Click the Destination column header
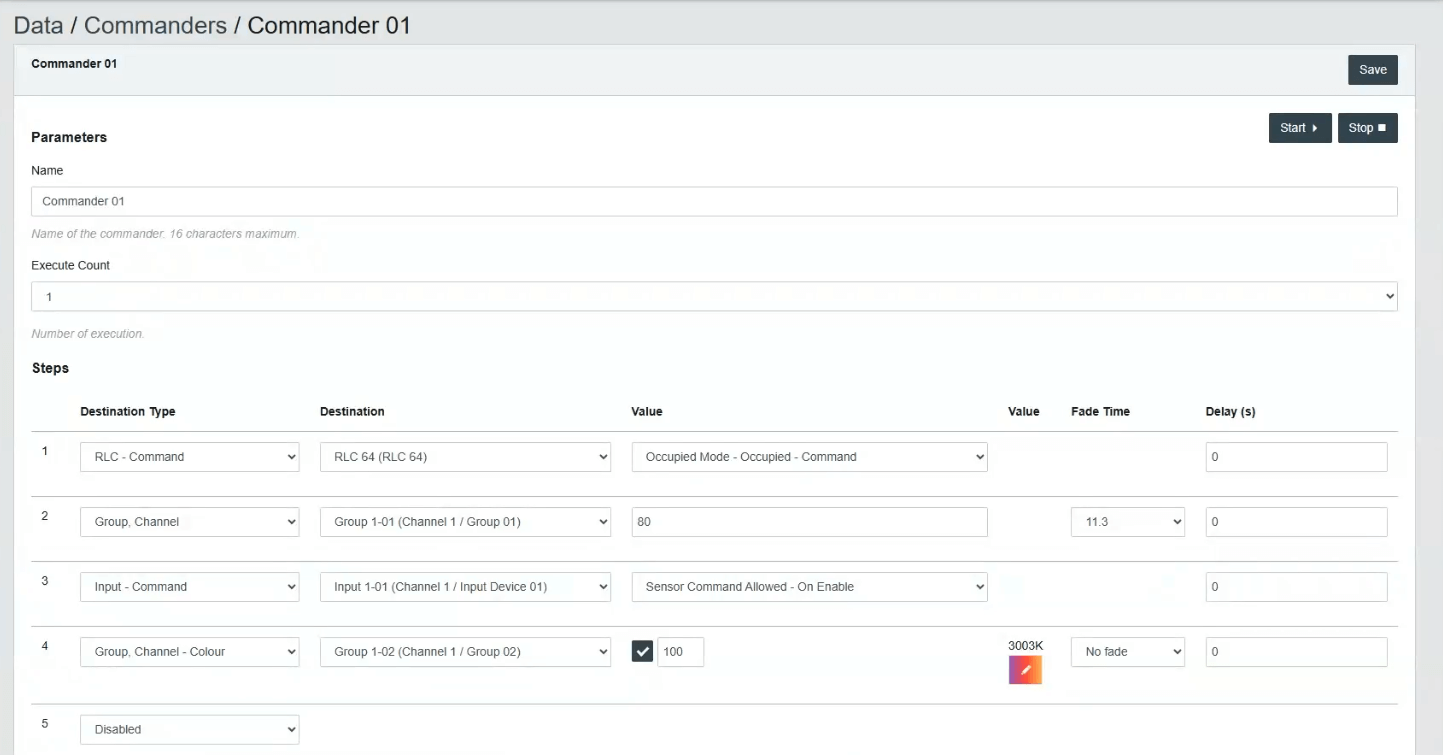Image resolution: width=1443 pixels, height=755 pixels. coord(352,412)
